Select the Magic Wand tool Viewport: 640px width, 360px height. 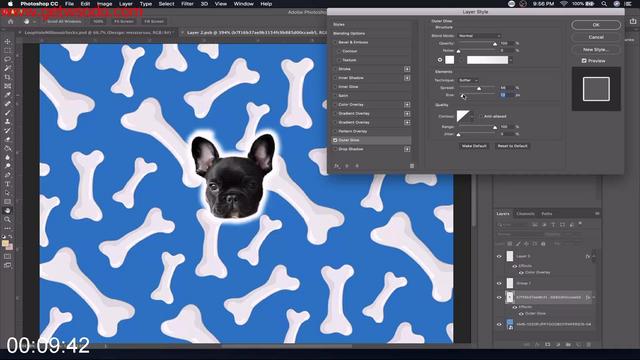pyautogui.click(x=7, y=68)
